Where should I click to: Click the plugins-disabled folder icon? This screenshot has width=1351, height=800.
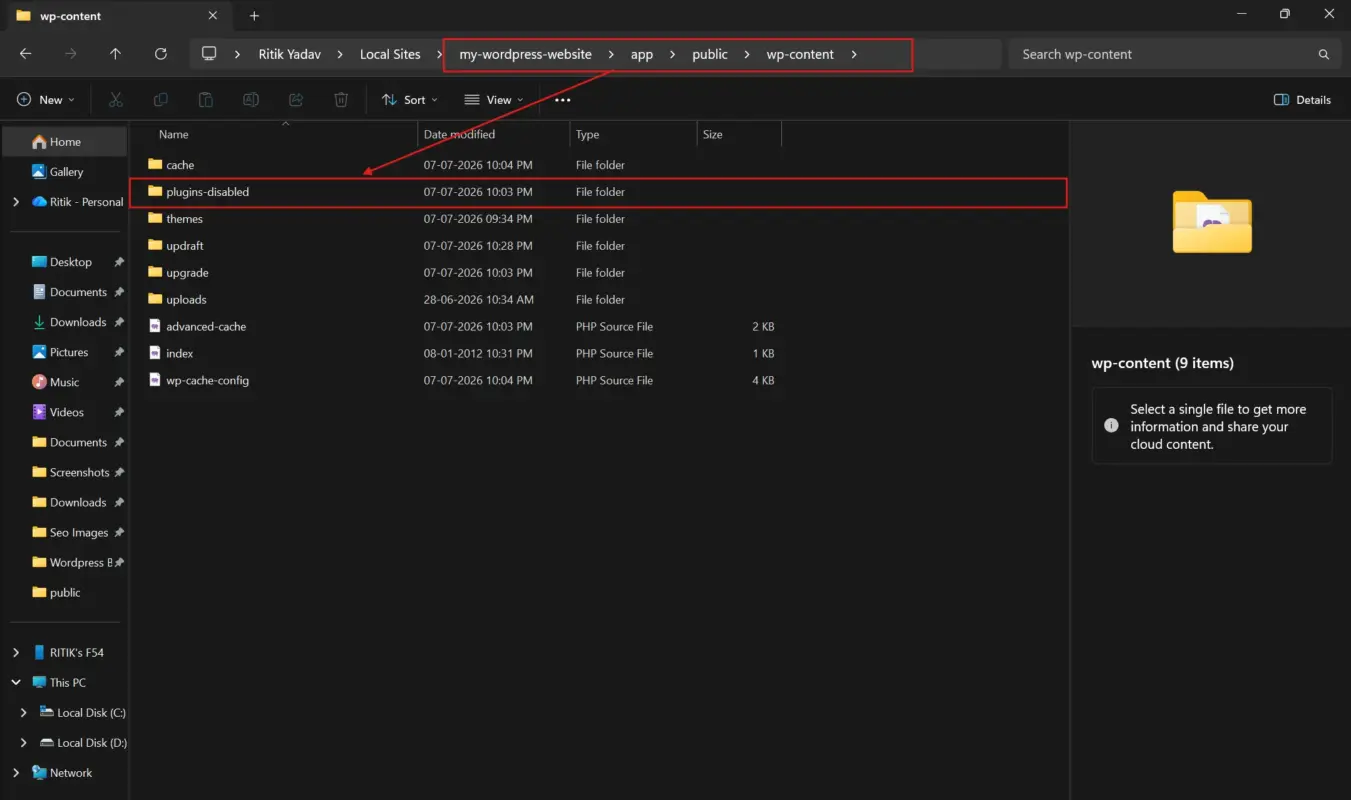(154, 191)
